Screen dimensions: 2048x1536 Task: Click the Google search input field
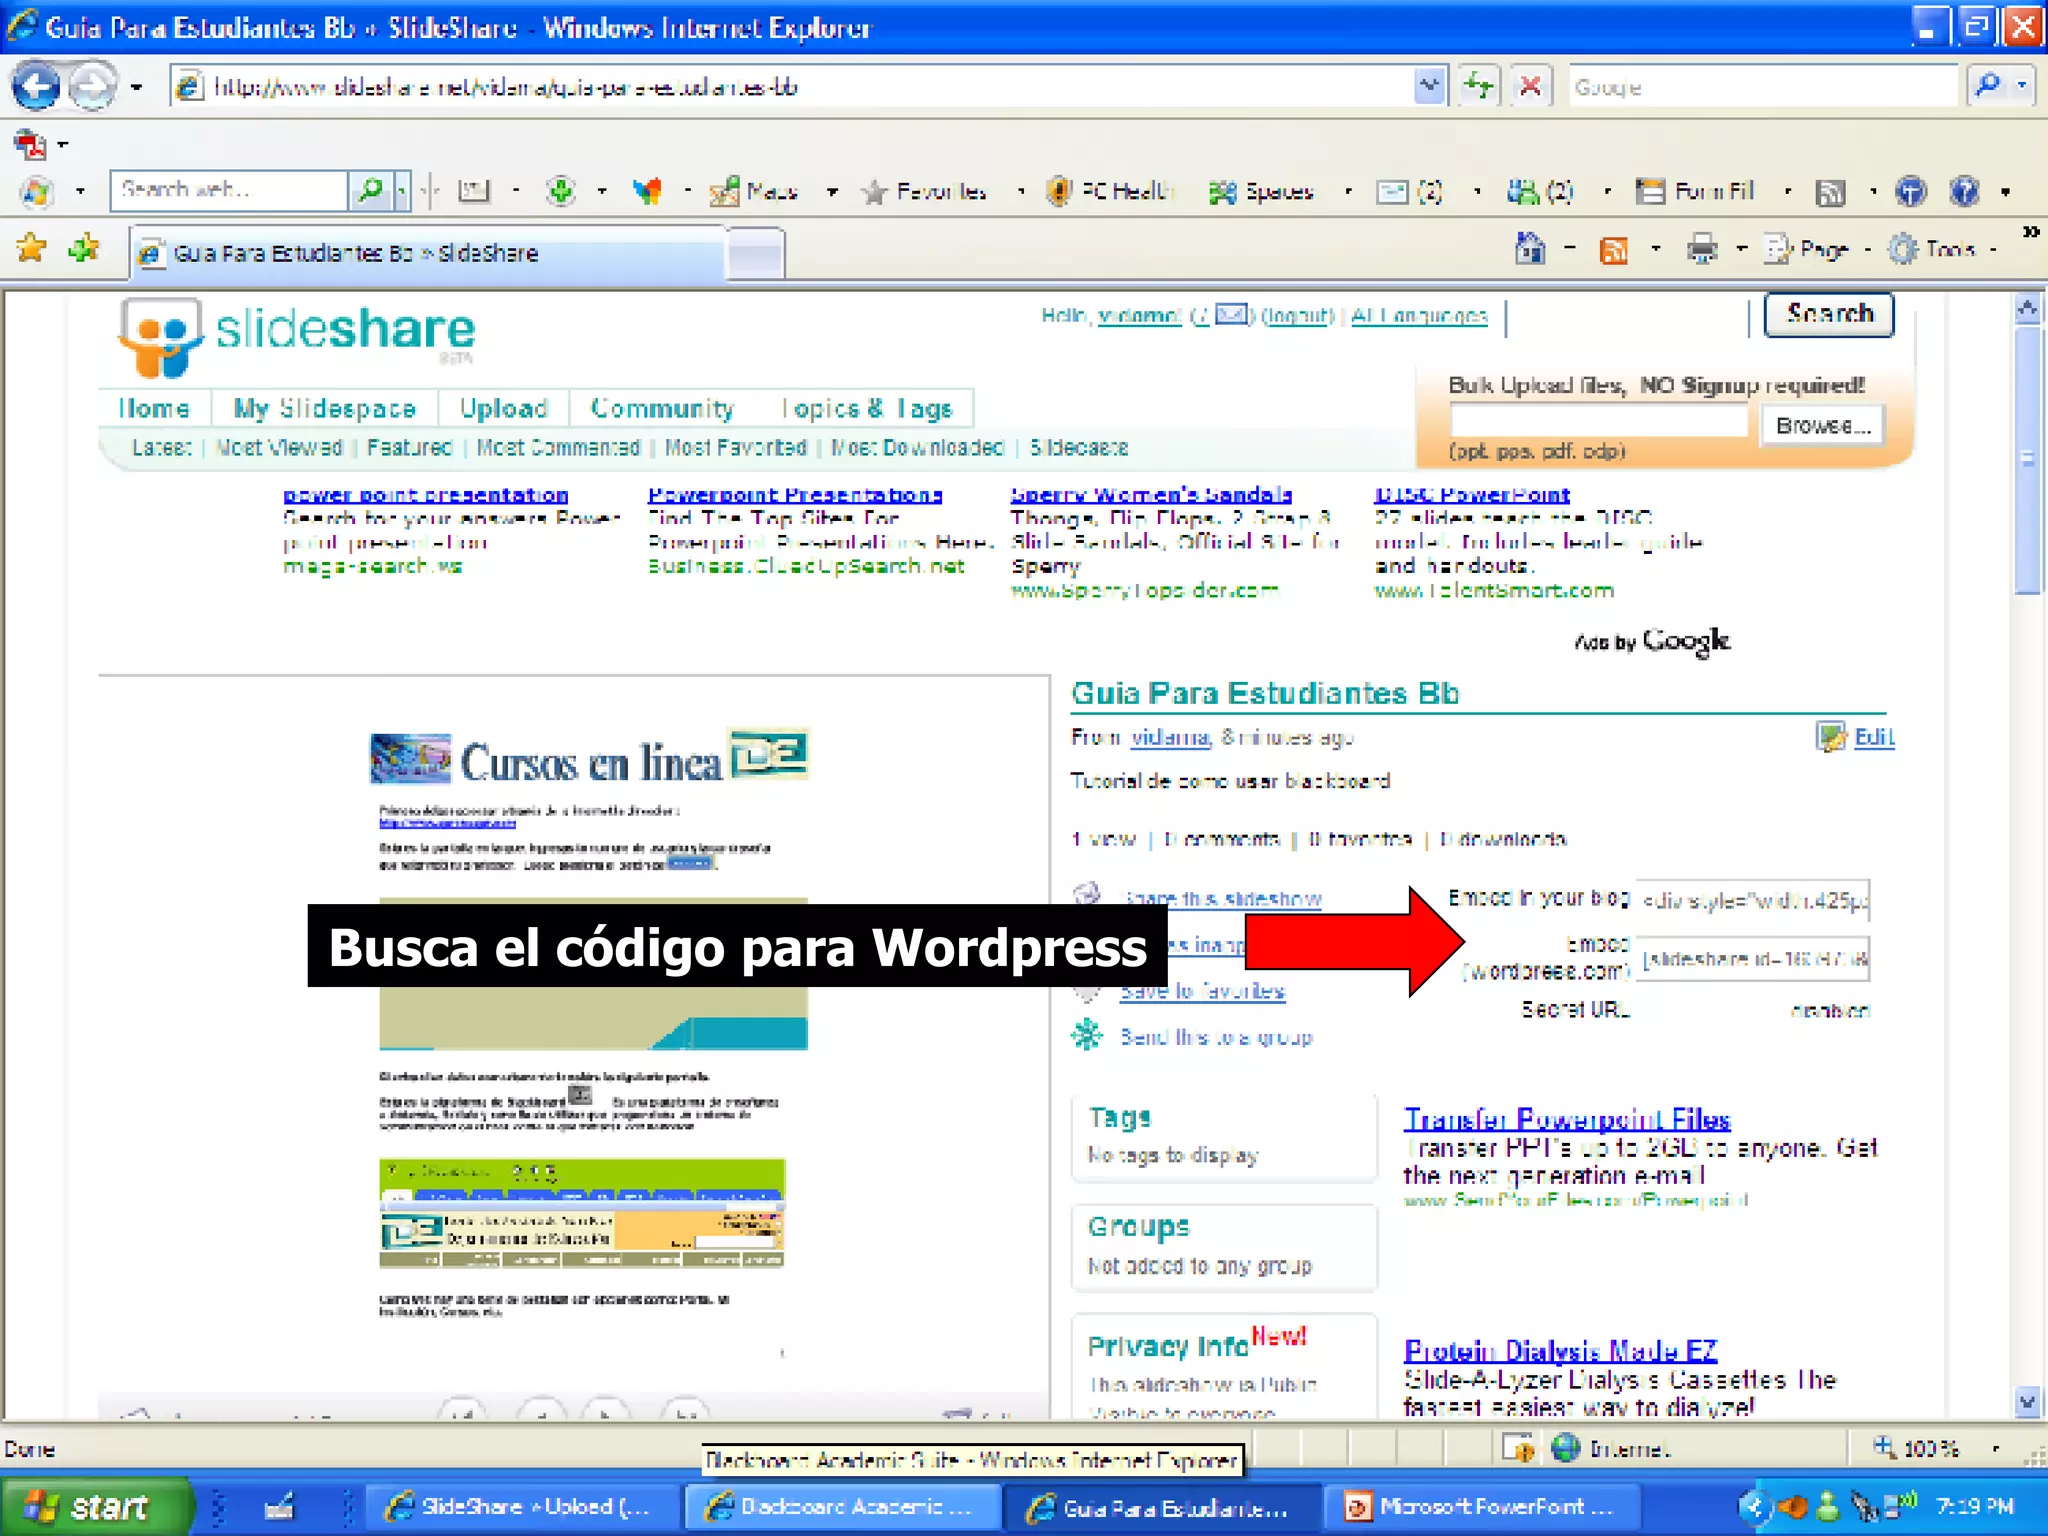click(1762, 87)
